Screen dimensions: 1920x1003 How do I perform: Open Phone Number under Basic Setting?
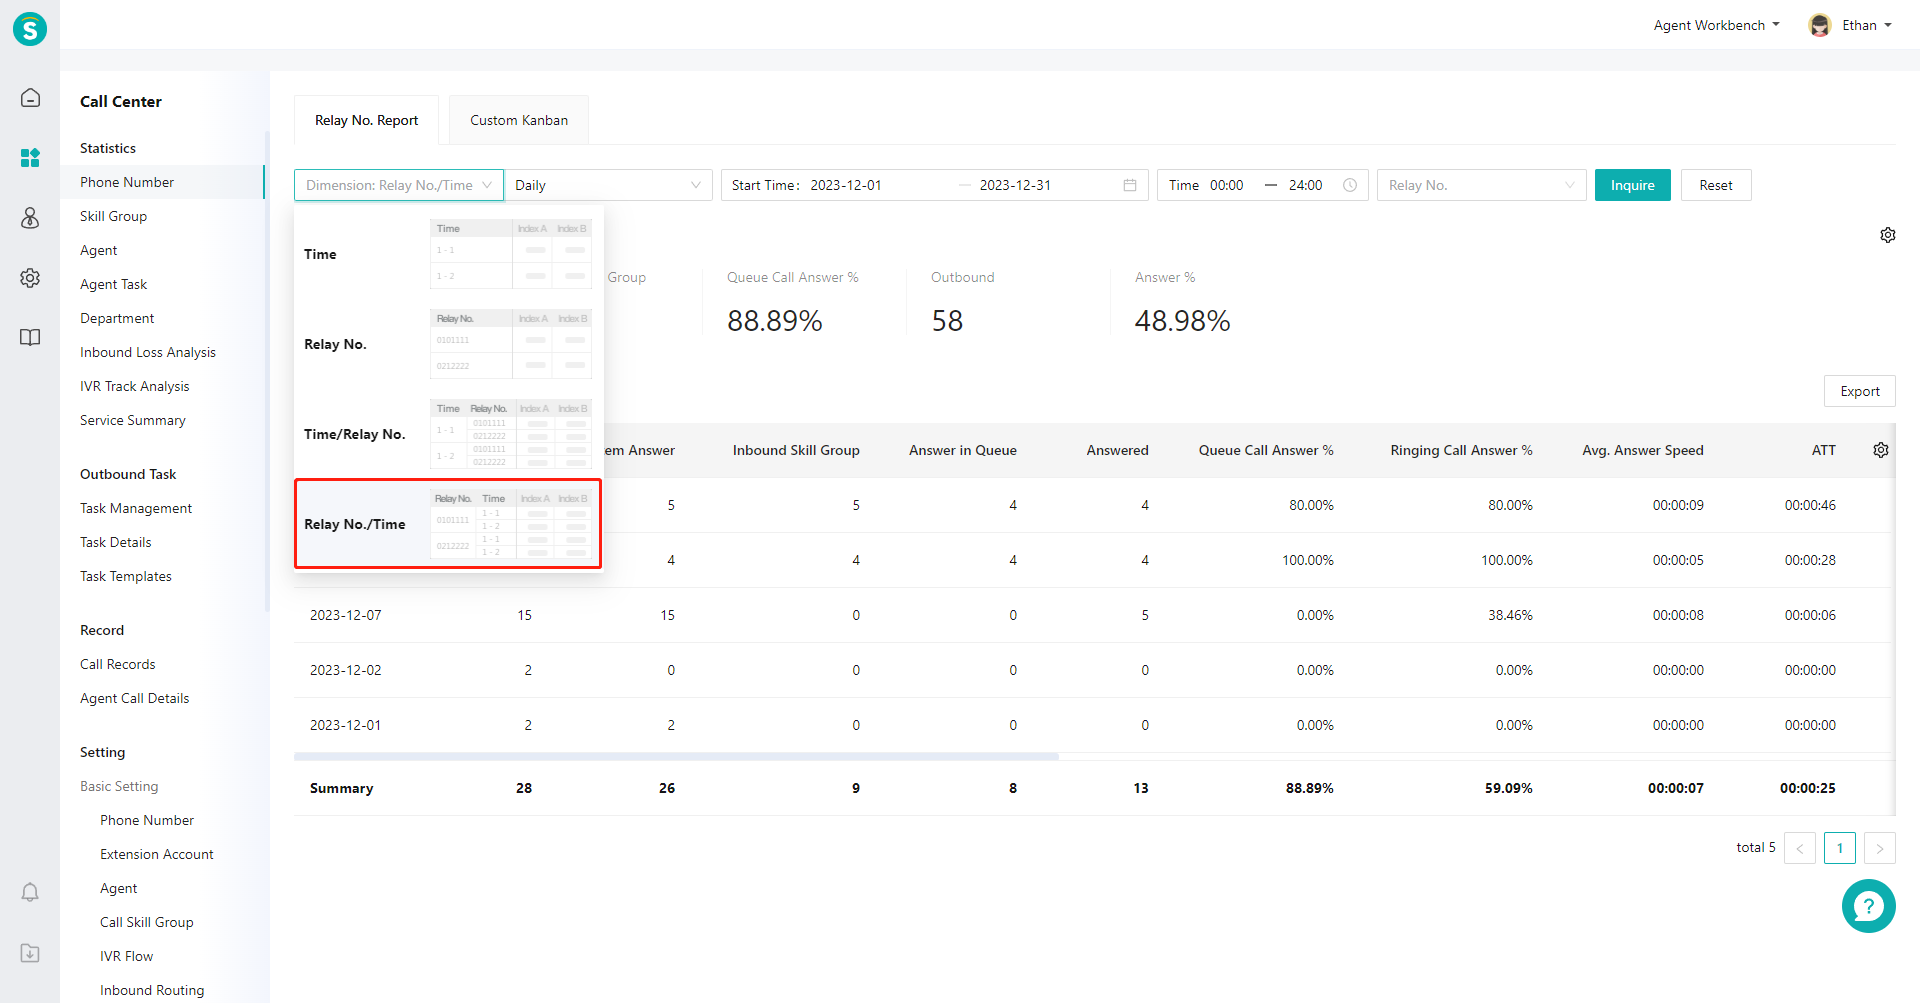click(x=147, y=820)
